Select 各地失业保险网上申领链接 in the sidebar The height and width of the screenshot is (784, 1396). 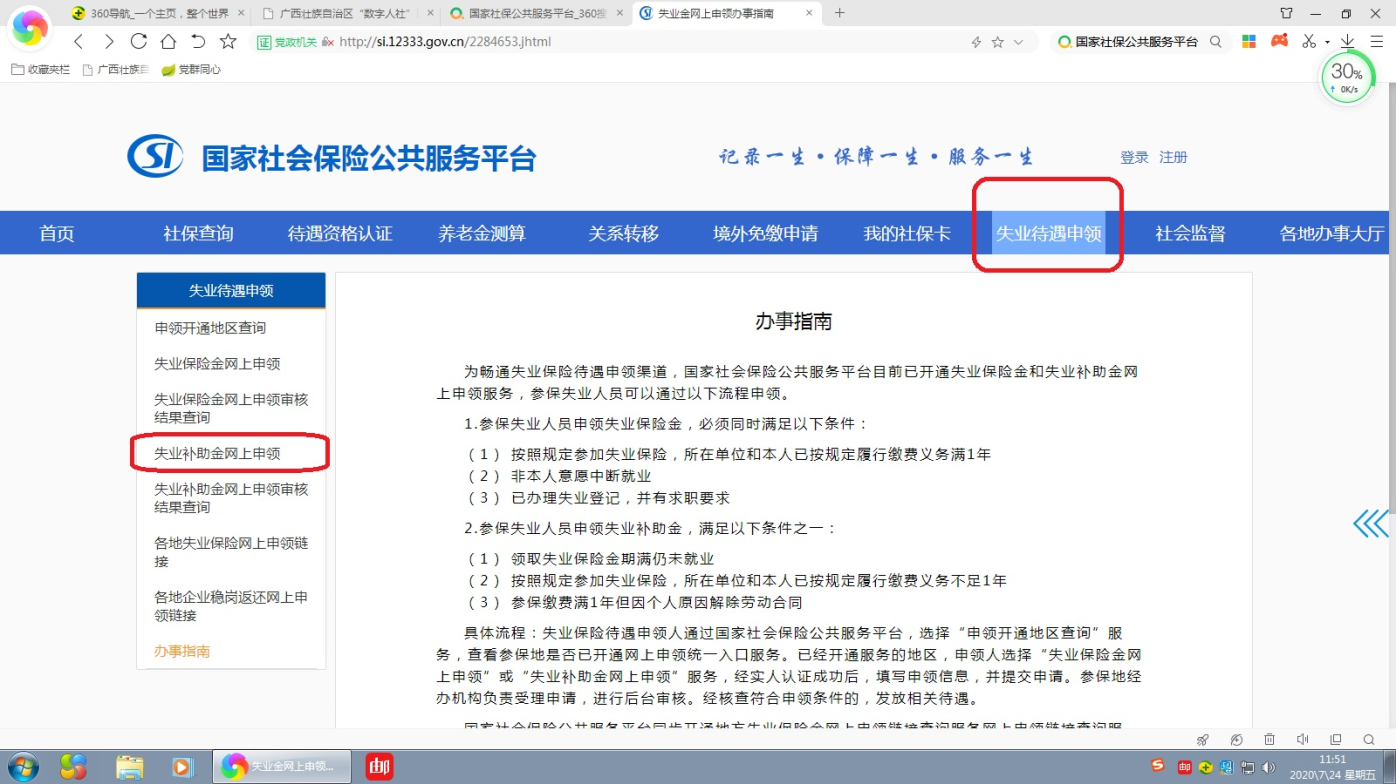coord(231,552)
